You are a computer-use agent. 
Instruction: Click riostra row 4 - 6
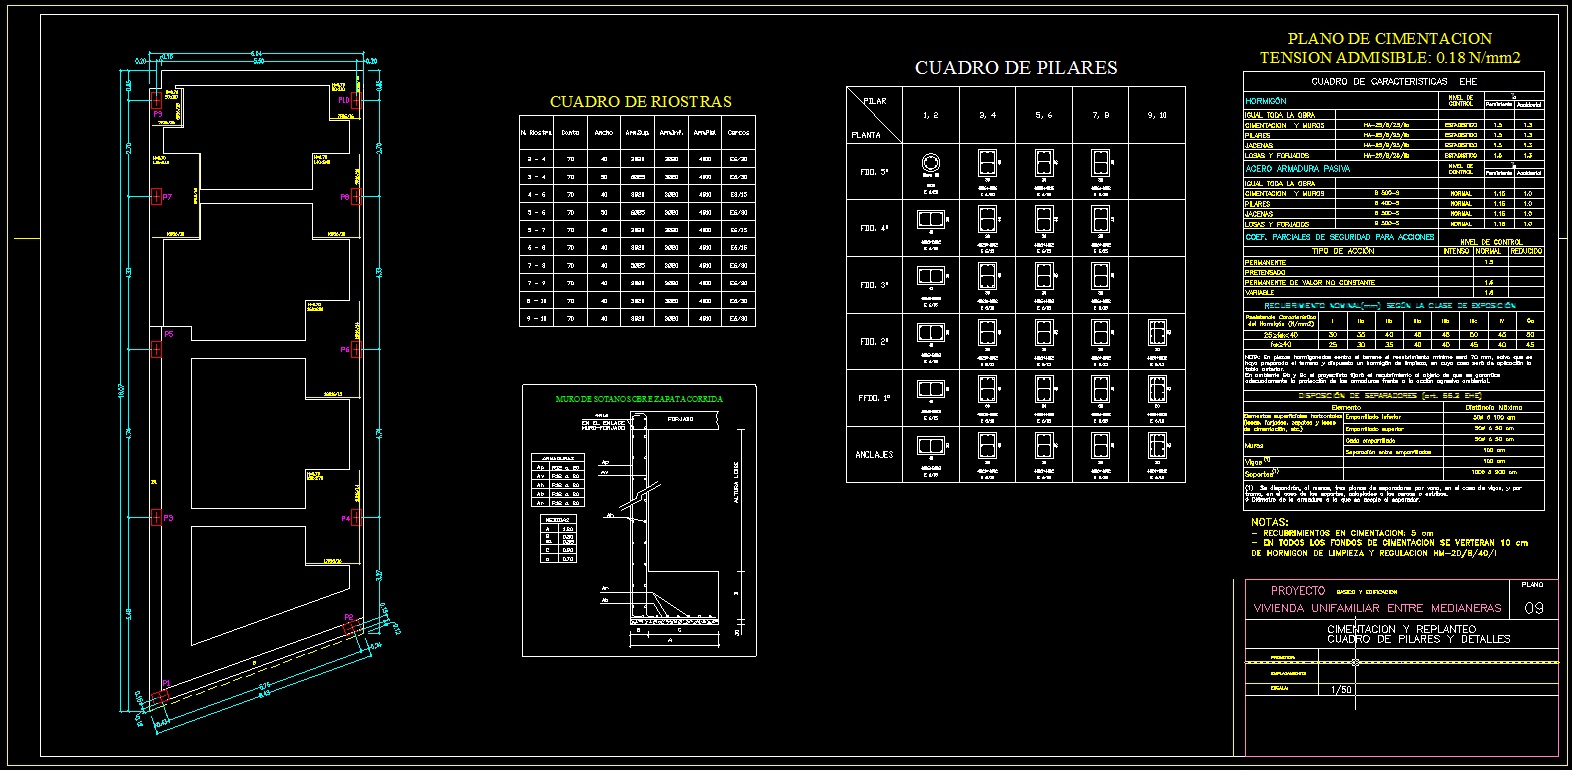tap(637, 195)
